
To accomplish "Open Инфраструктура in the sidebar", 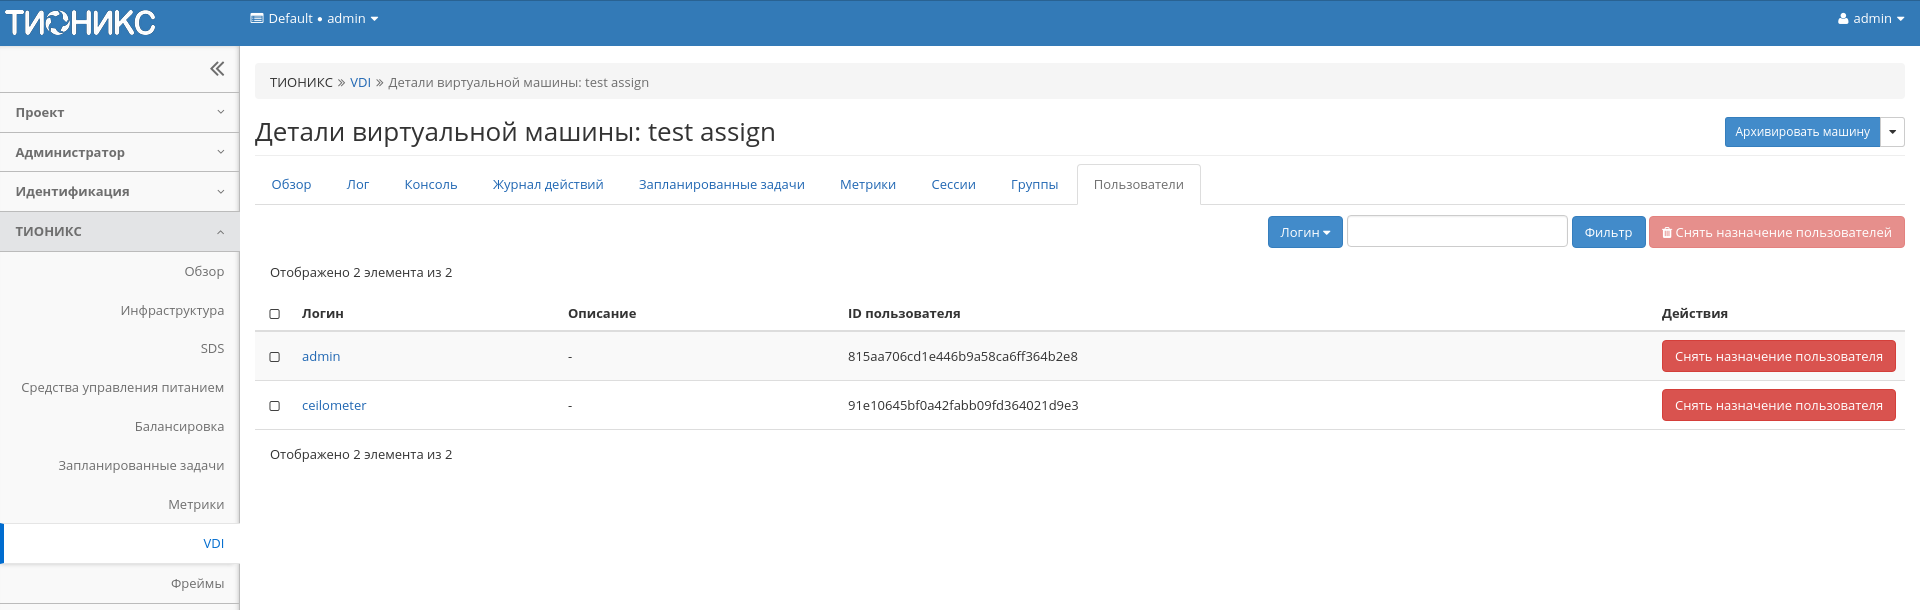I will pos(172,311).
